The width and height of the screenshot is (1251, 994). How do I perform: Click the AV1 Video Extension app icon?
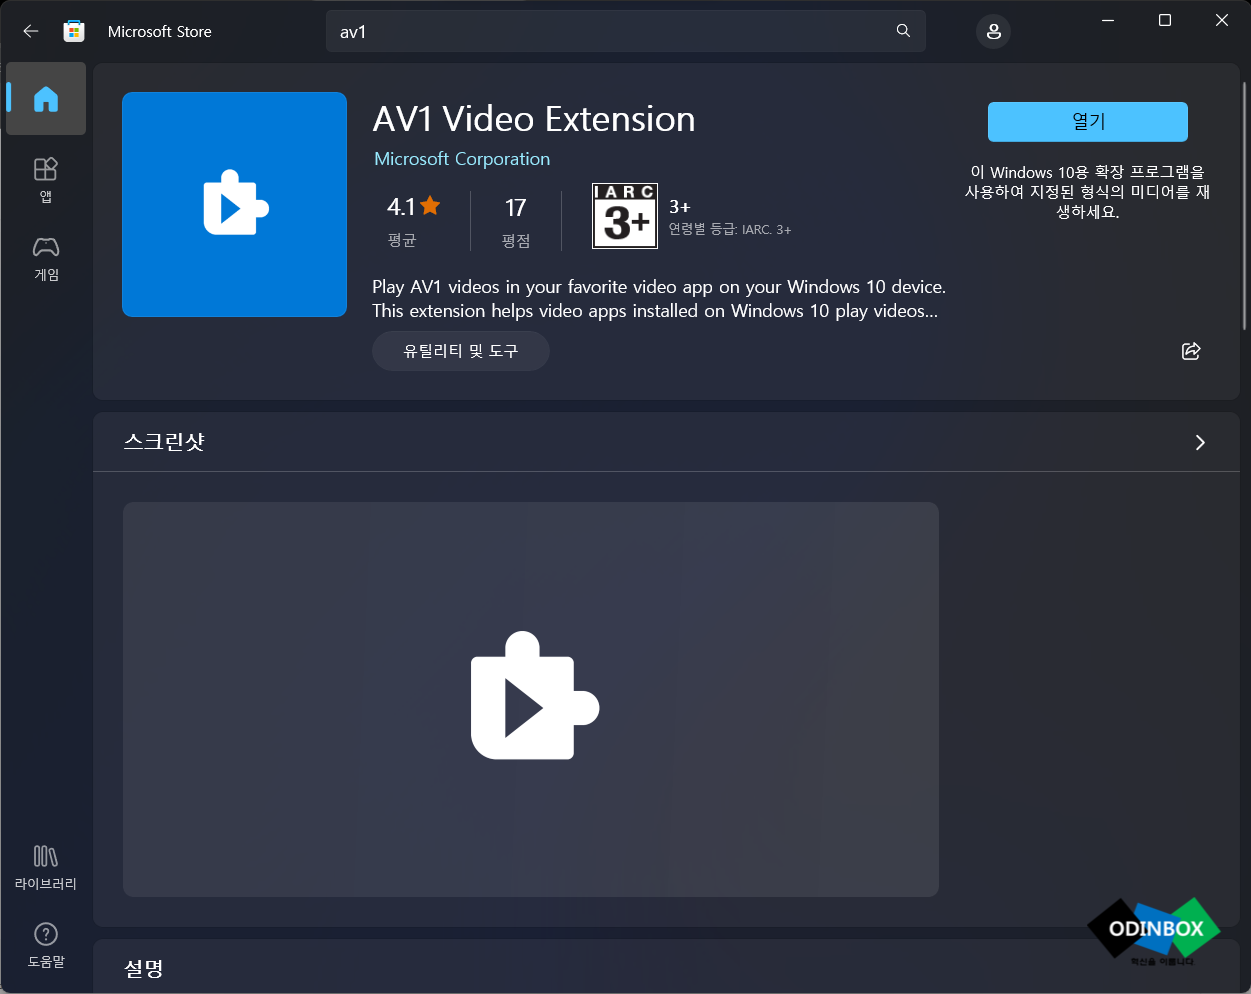point(235,204)
